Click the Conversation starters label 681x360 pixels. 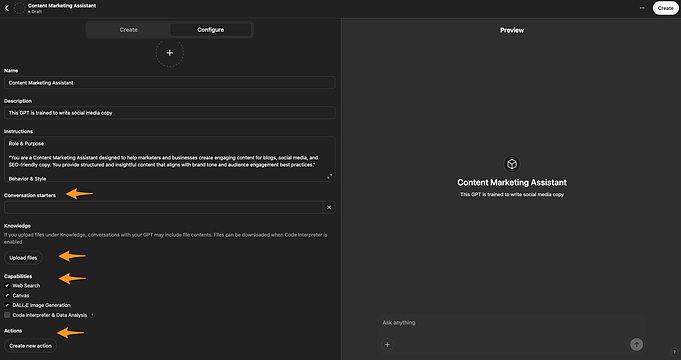pyautogui.click(x=30, y=195)
